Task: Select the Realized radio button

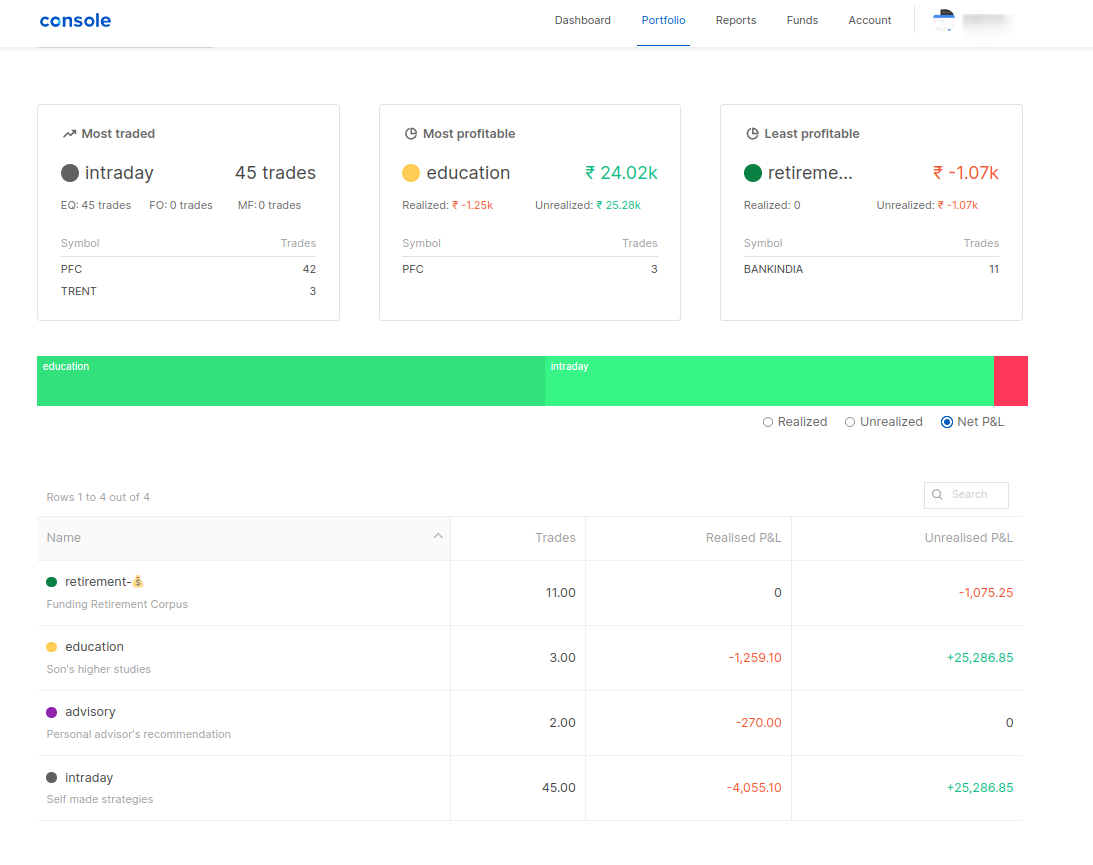Action: [768, 421]
